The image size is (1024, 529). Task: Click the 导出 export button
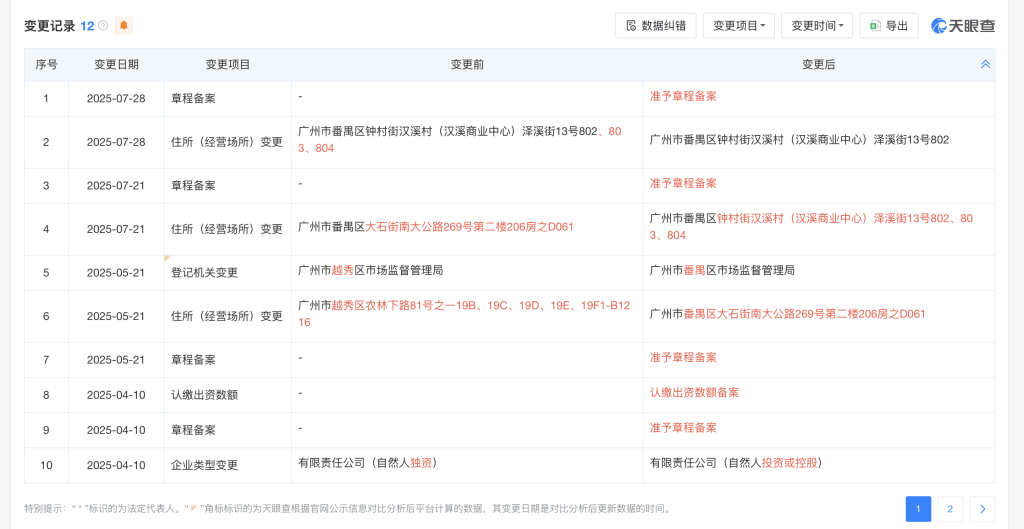point(888,26)
